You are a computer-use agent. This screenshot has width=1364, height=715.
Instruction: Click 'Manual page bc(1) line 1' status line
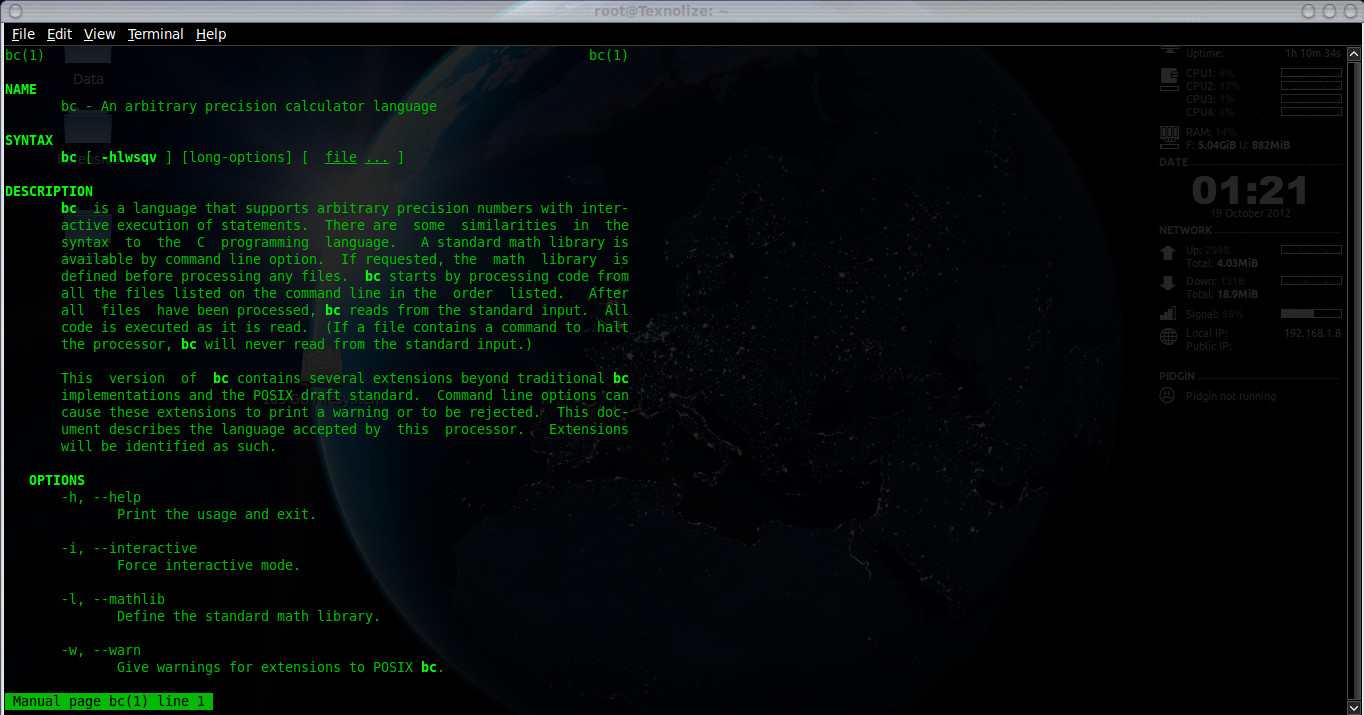point(109,702)
